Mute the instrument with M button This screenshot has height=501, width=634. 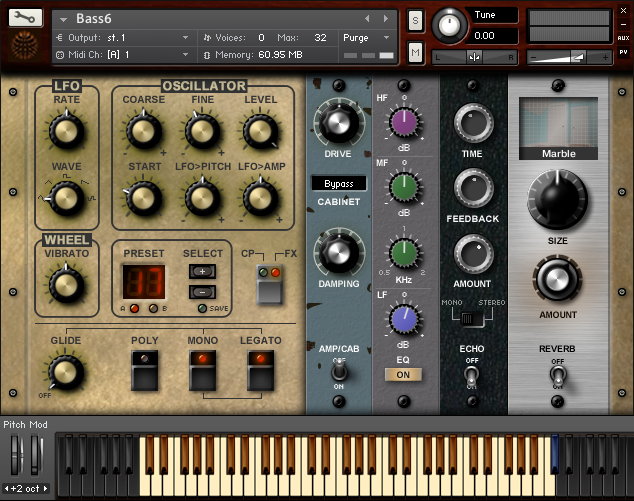click(x=415, y=50)
